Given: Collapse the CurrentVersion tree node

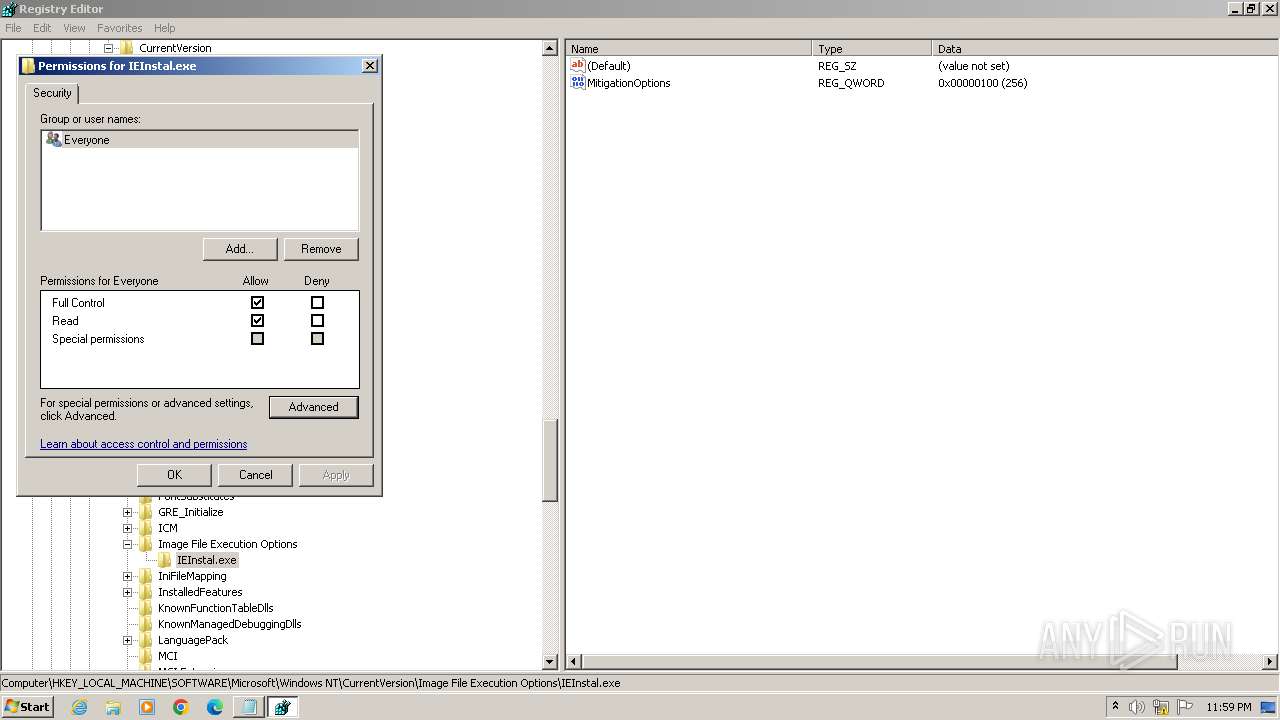Looking at the screenshot, I should coord(108,48).
